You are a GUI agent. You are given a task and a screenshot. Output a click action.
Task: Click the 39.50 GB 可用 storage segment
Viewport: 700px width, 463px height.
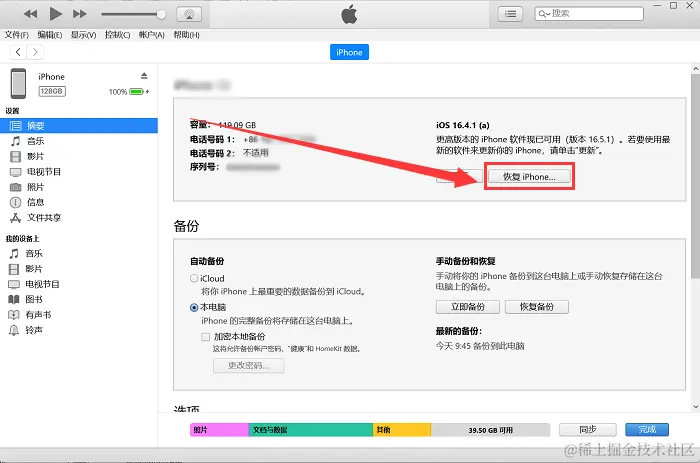(x=490, y=430)
